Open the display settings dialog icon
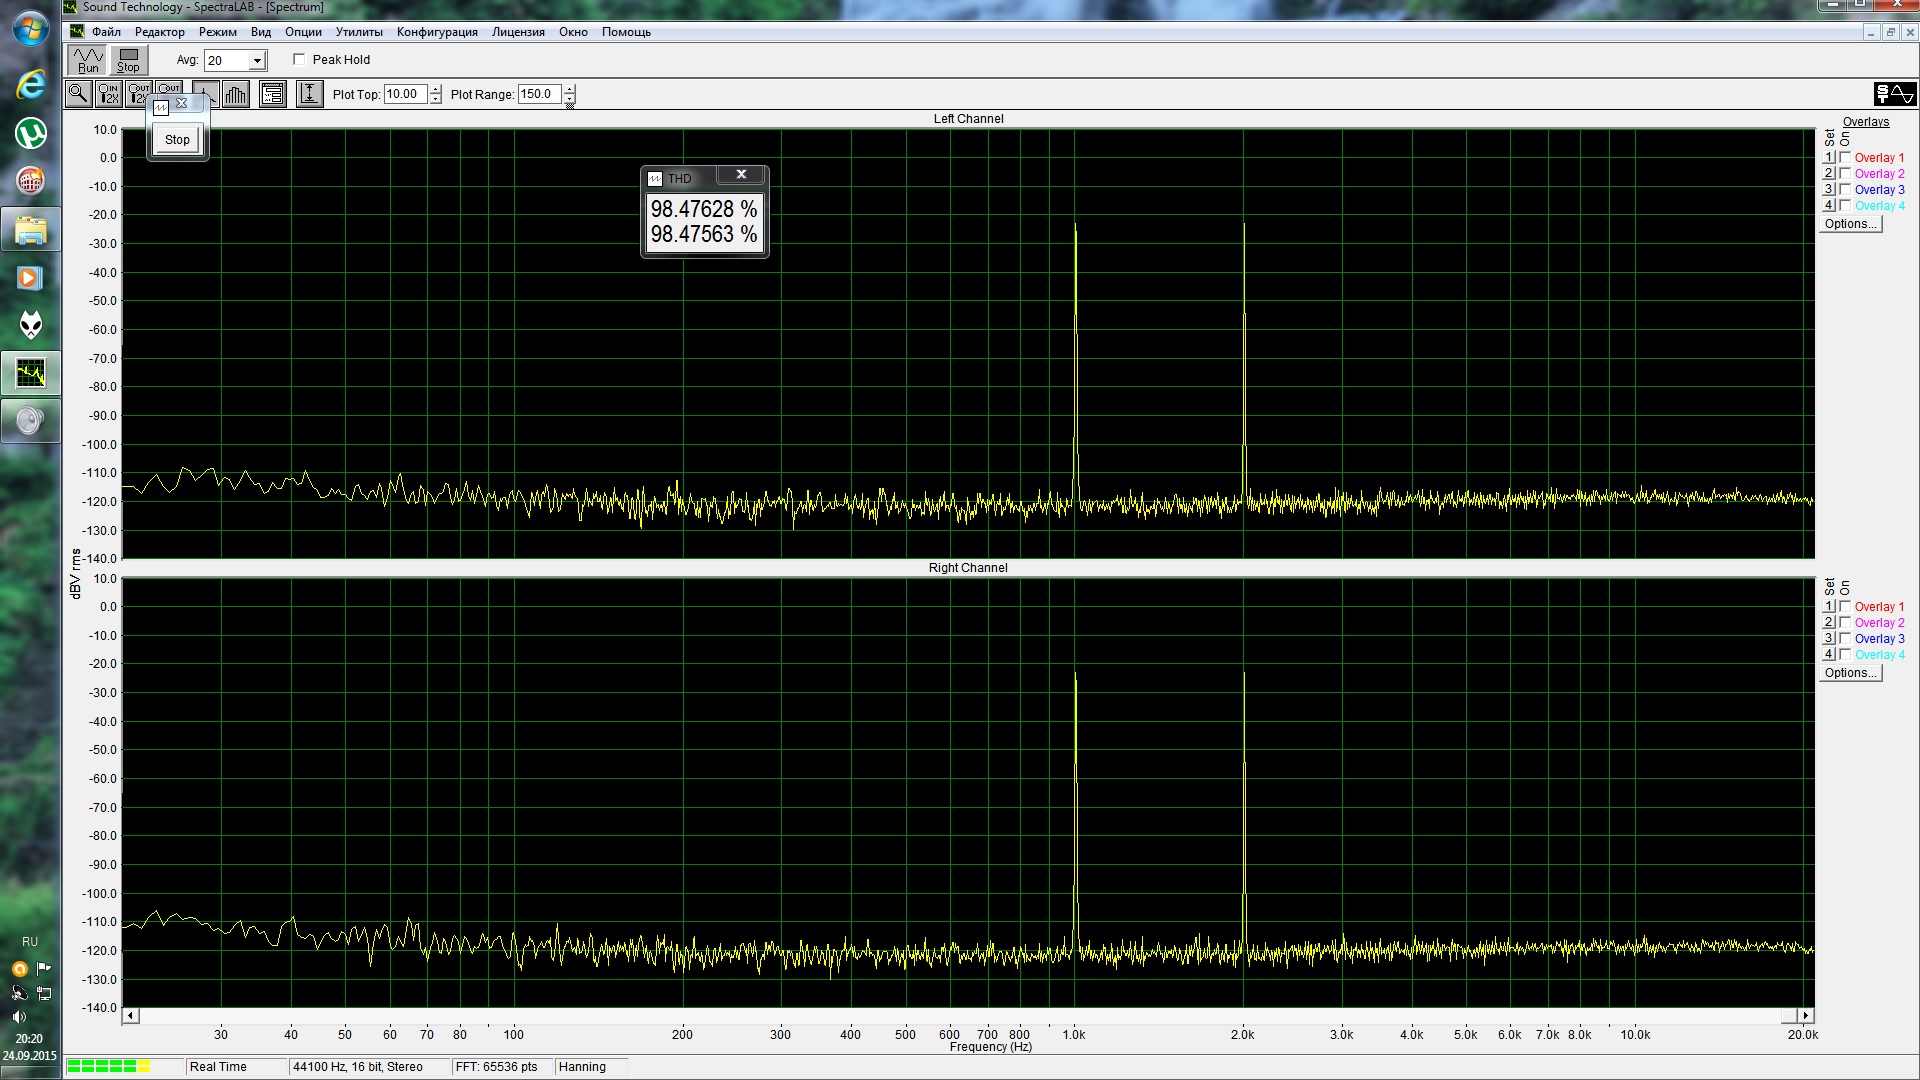1920x1080 pixels. [273, 94]
